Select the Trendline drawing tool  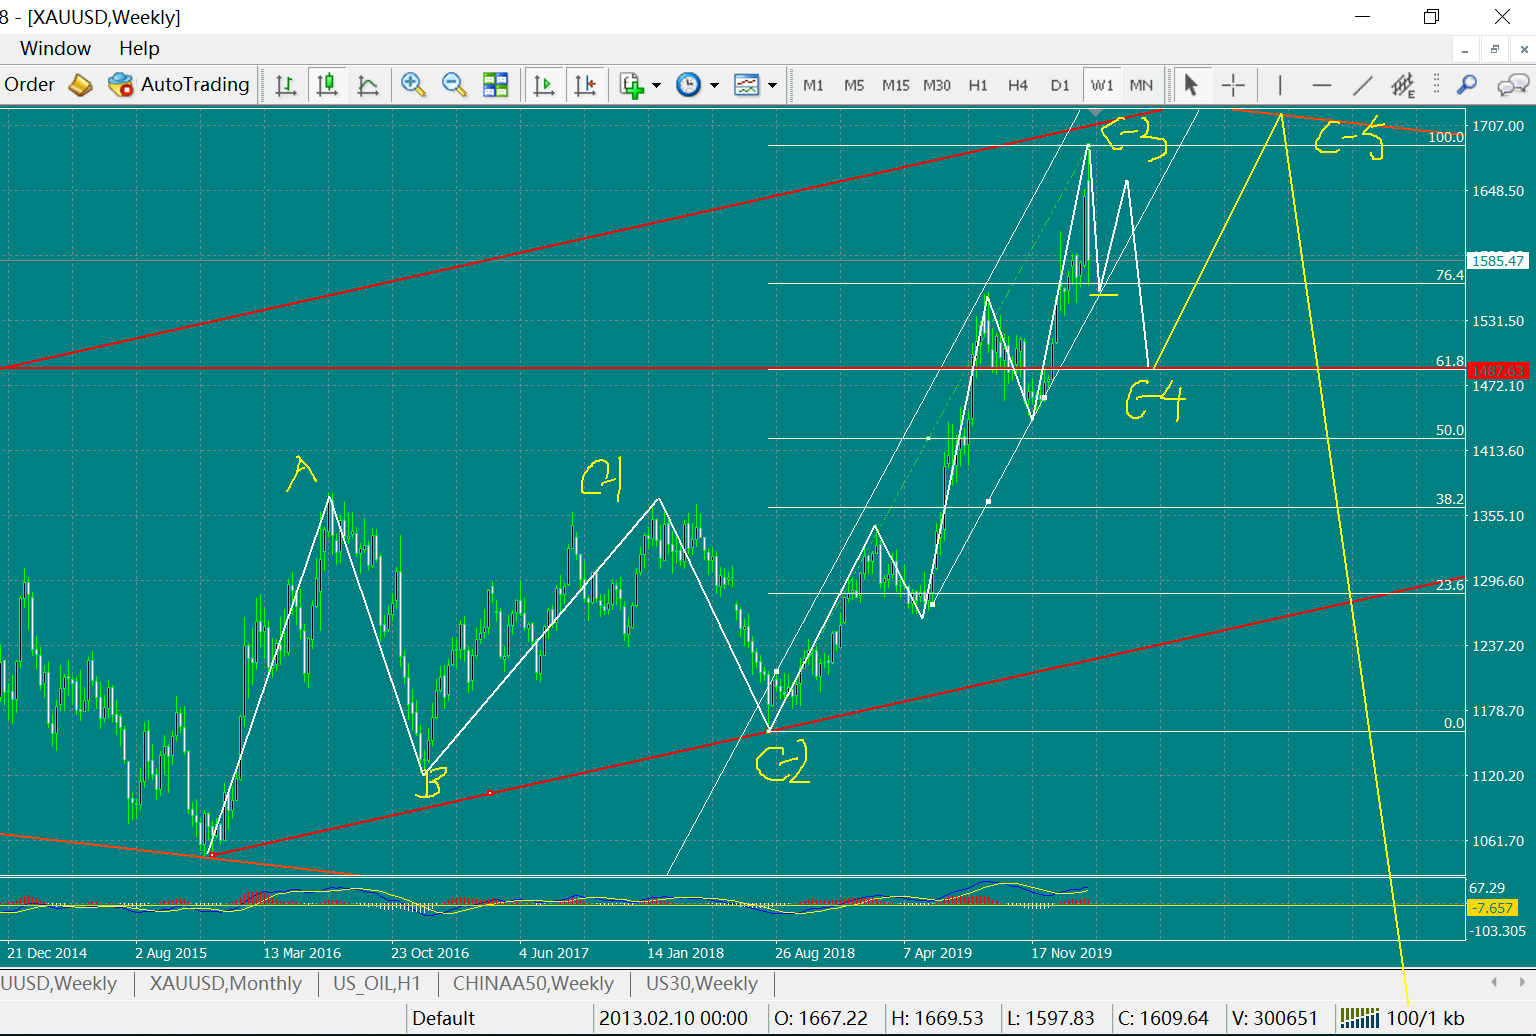[1362, 85]
